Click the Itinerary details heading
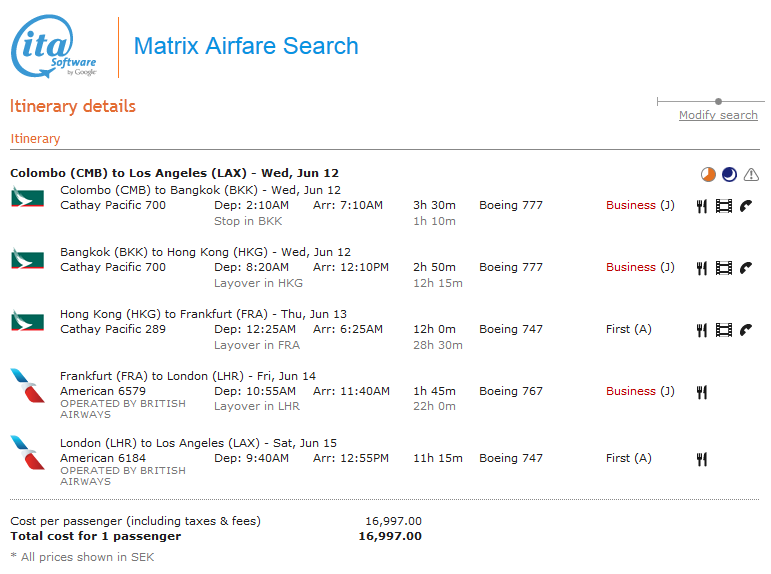 pyautogui.click(x=73, y=106)
